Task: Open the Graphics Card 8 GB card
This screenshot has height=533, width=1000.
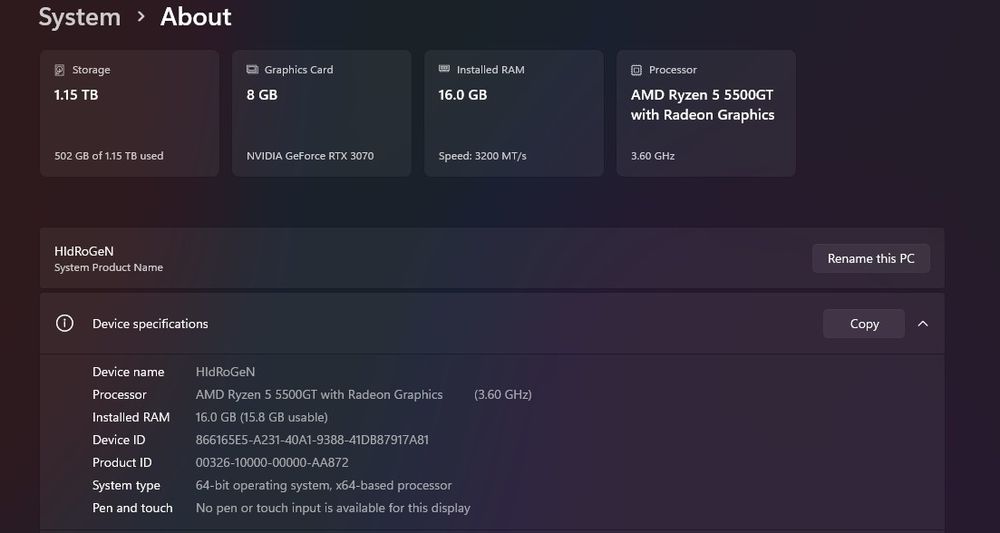Action: click(321, 113)
